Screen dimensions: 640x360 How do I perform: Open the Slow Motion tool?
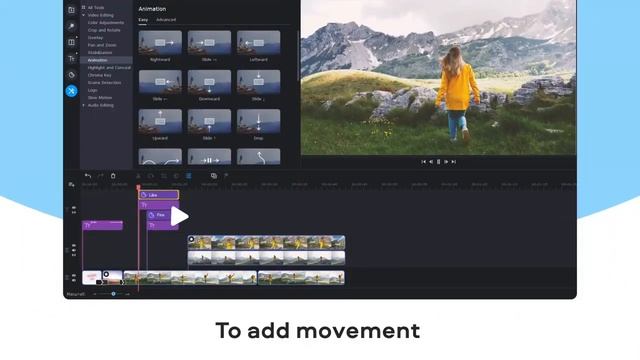coord(100,98)
